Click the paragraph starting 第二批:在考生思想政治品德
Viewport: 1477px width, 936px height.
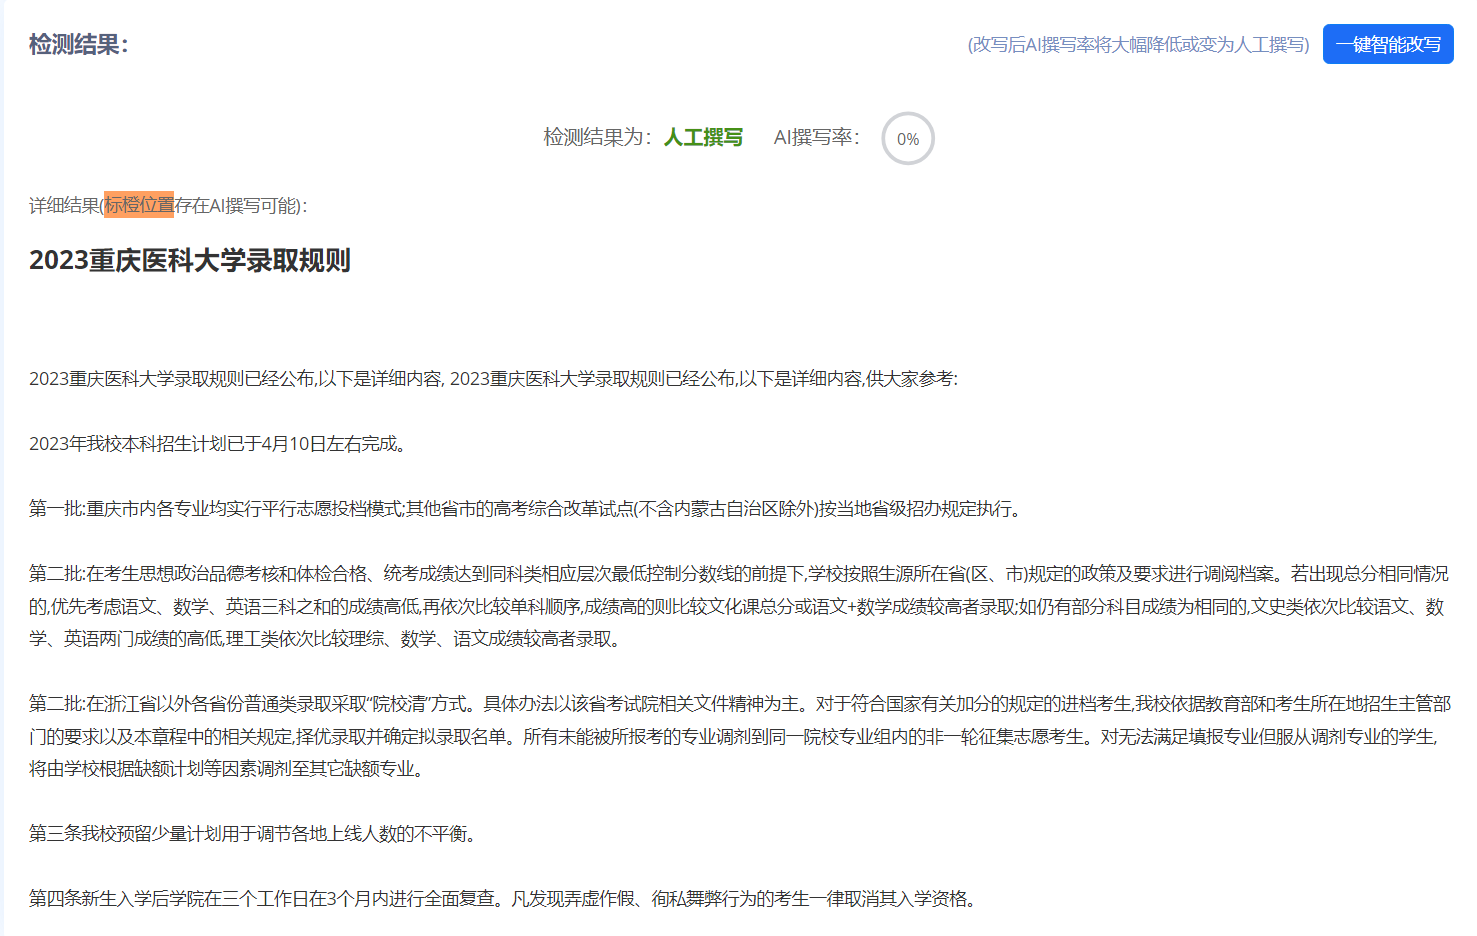739,606
